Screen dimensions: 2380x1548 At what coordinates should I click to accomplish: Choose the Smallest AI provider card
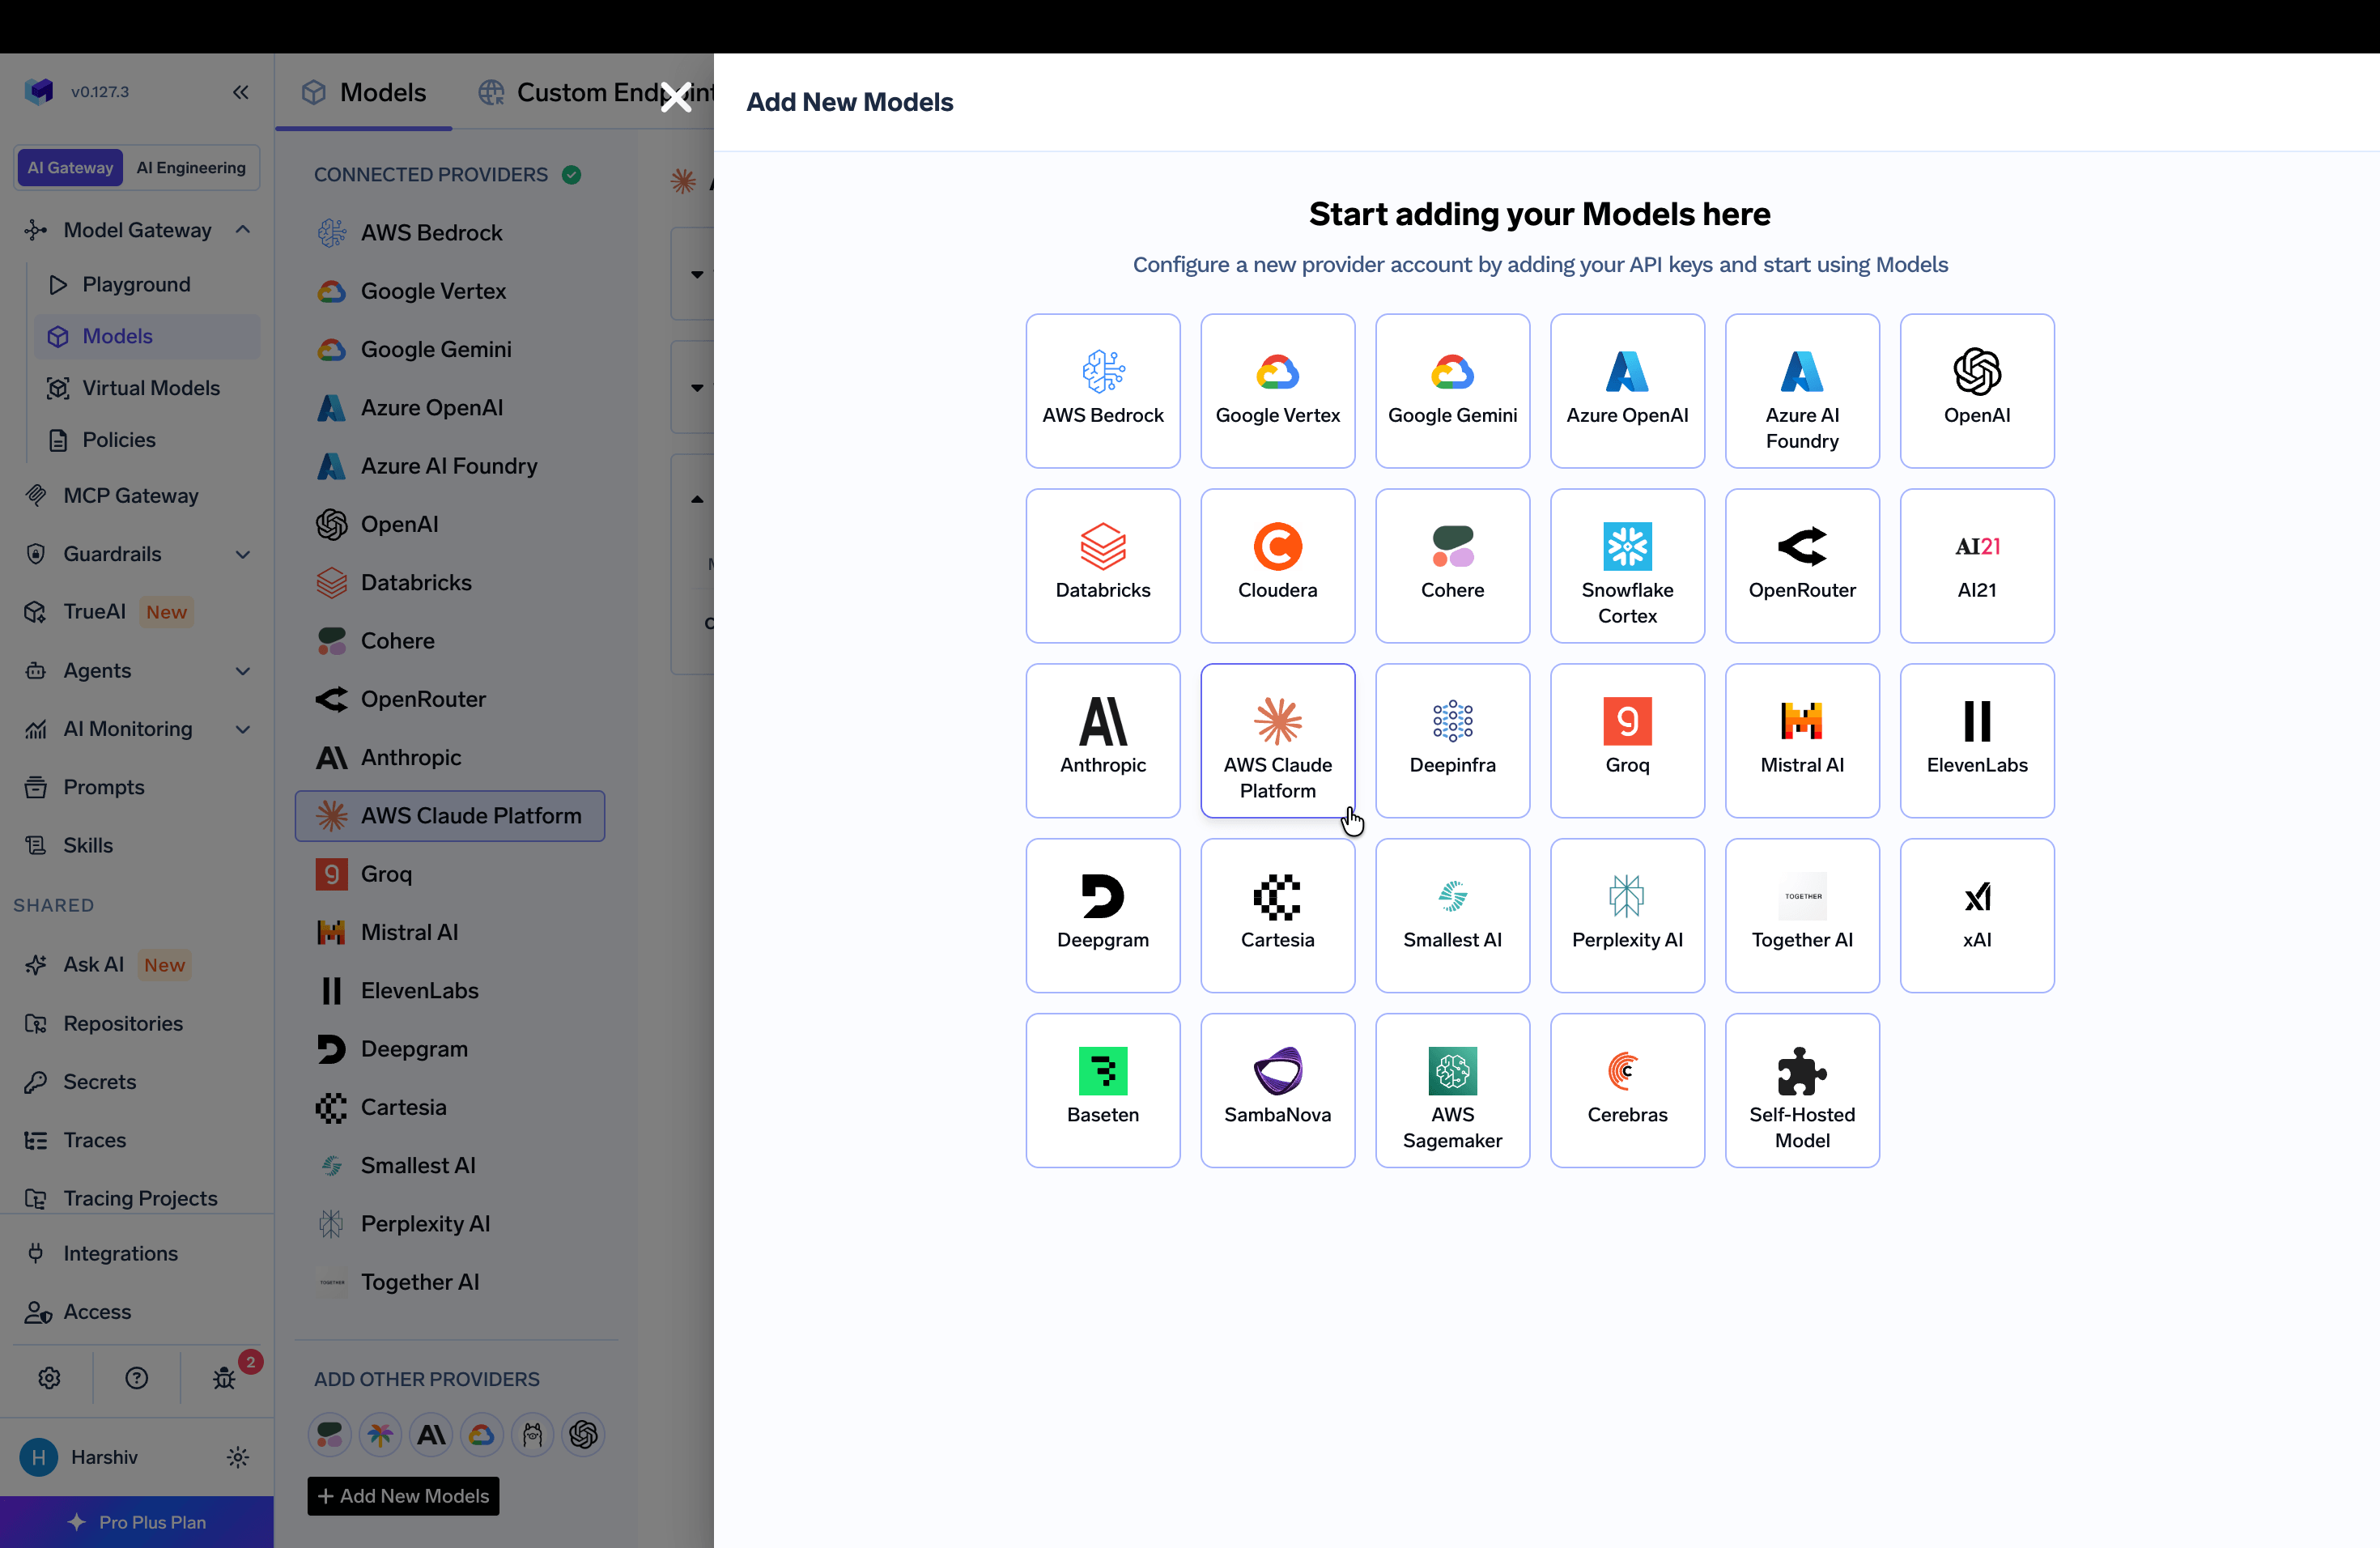point(1453,916)
